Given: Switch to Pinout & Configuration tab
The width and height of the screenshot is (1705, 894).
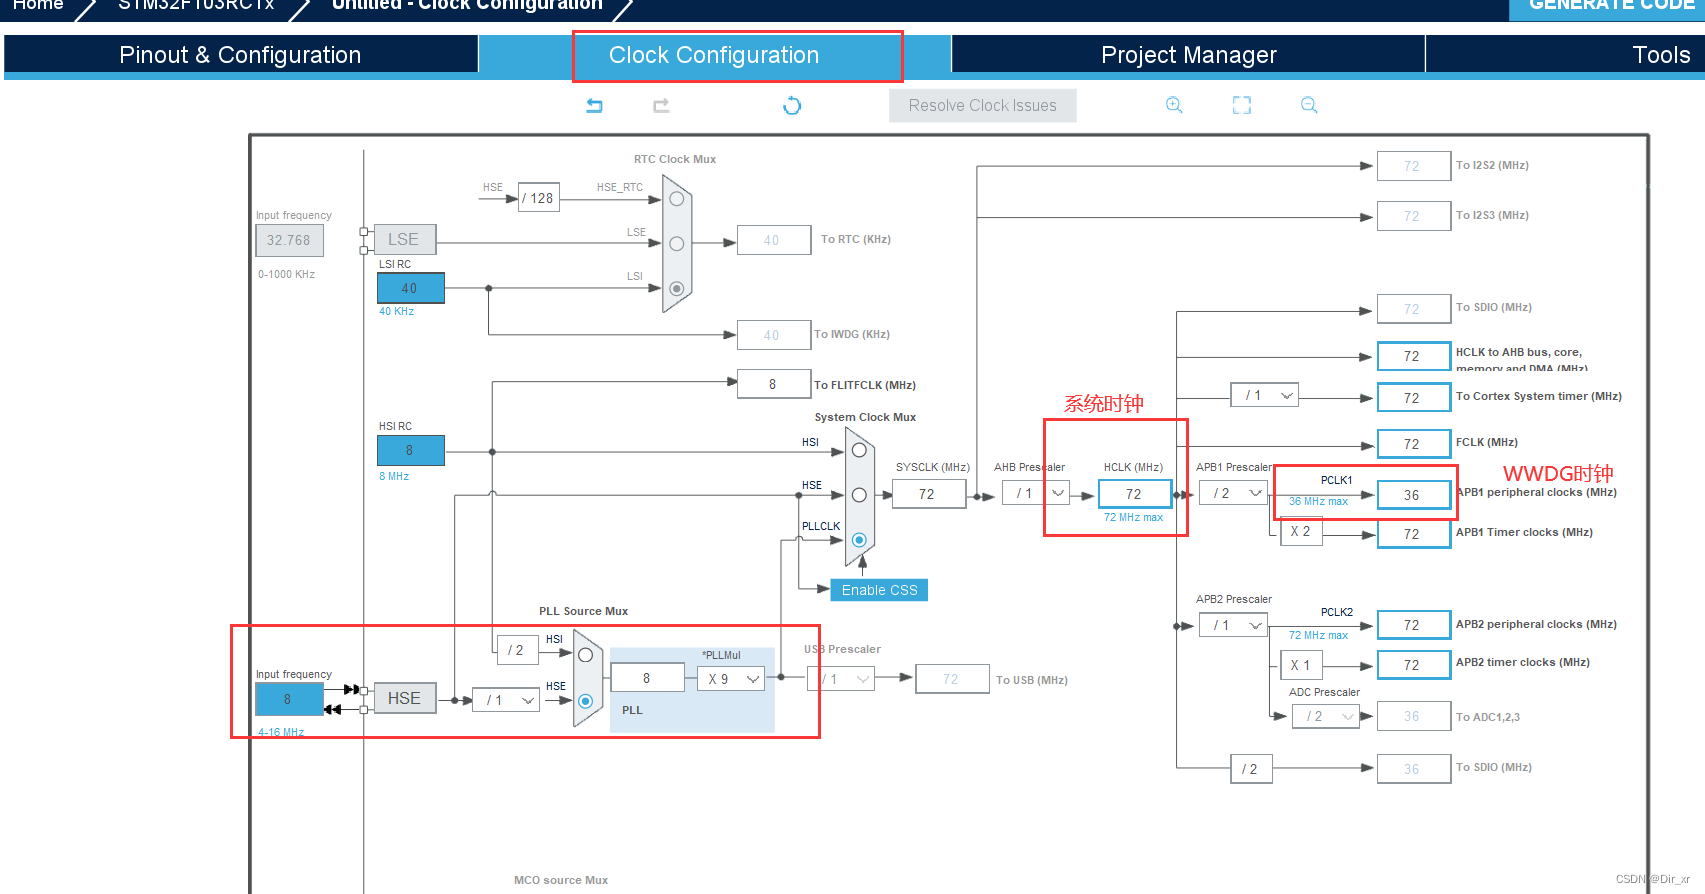Looking at the screenshot, I should pyautogui.click(x=240, y=55).
